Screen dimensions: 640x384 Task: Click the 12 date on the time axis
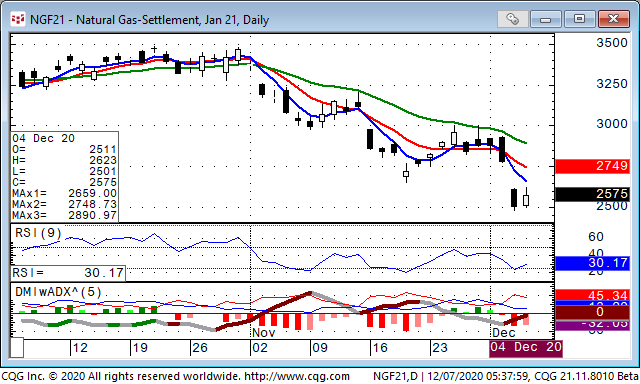click(x=80, y=348)
